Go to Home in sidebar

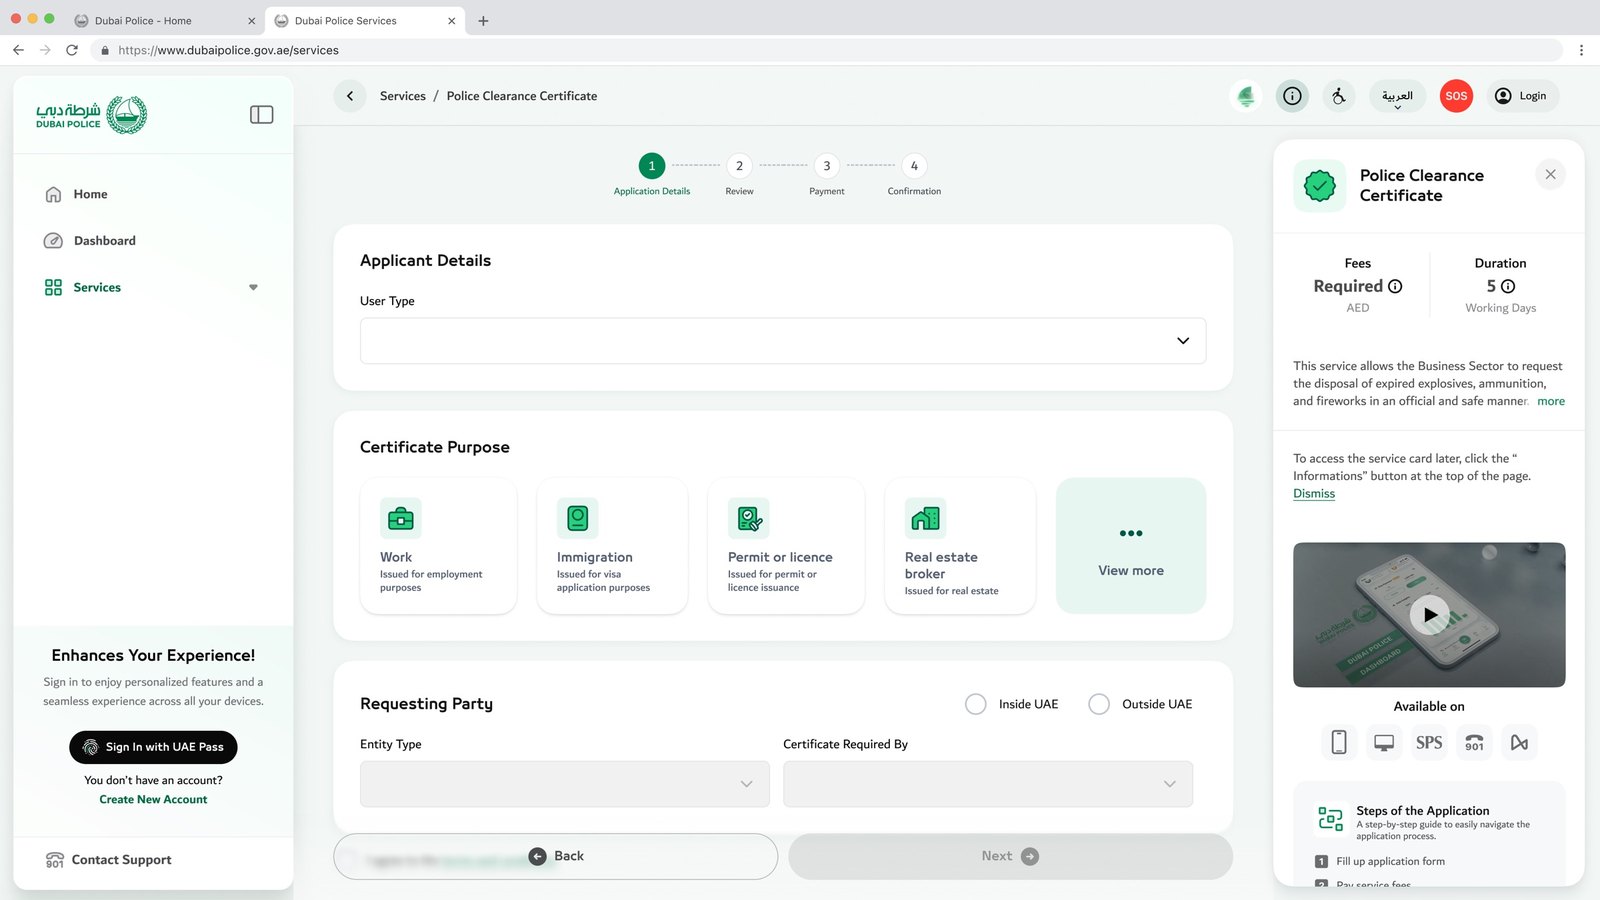[90, 194]
